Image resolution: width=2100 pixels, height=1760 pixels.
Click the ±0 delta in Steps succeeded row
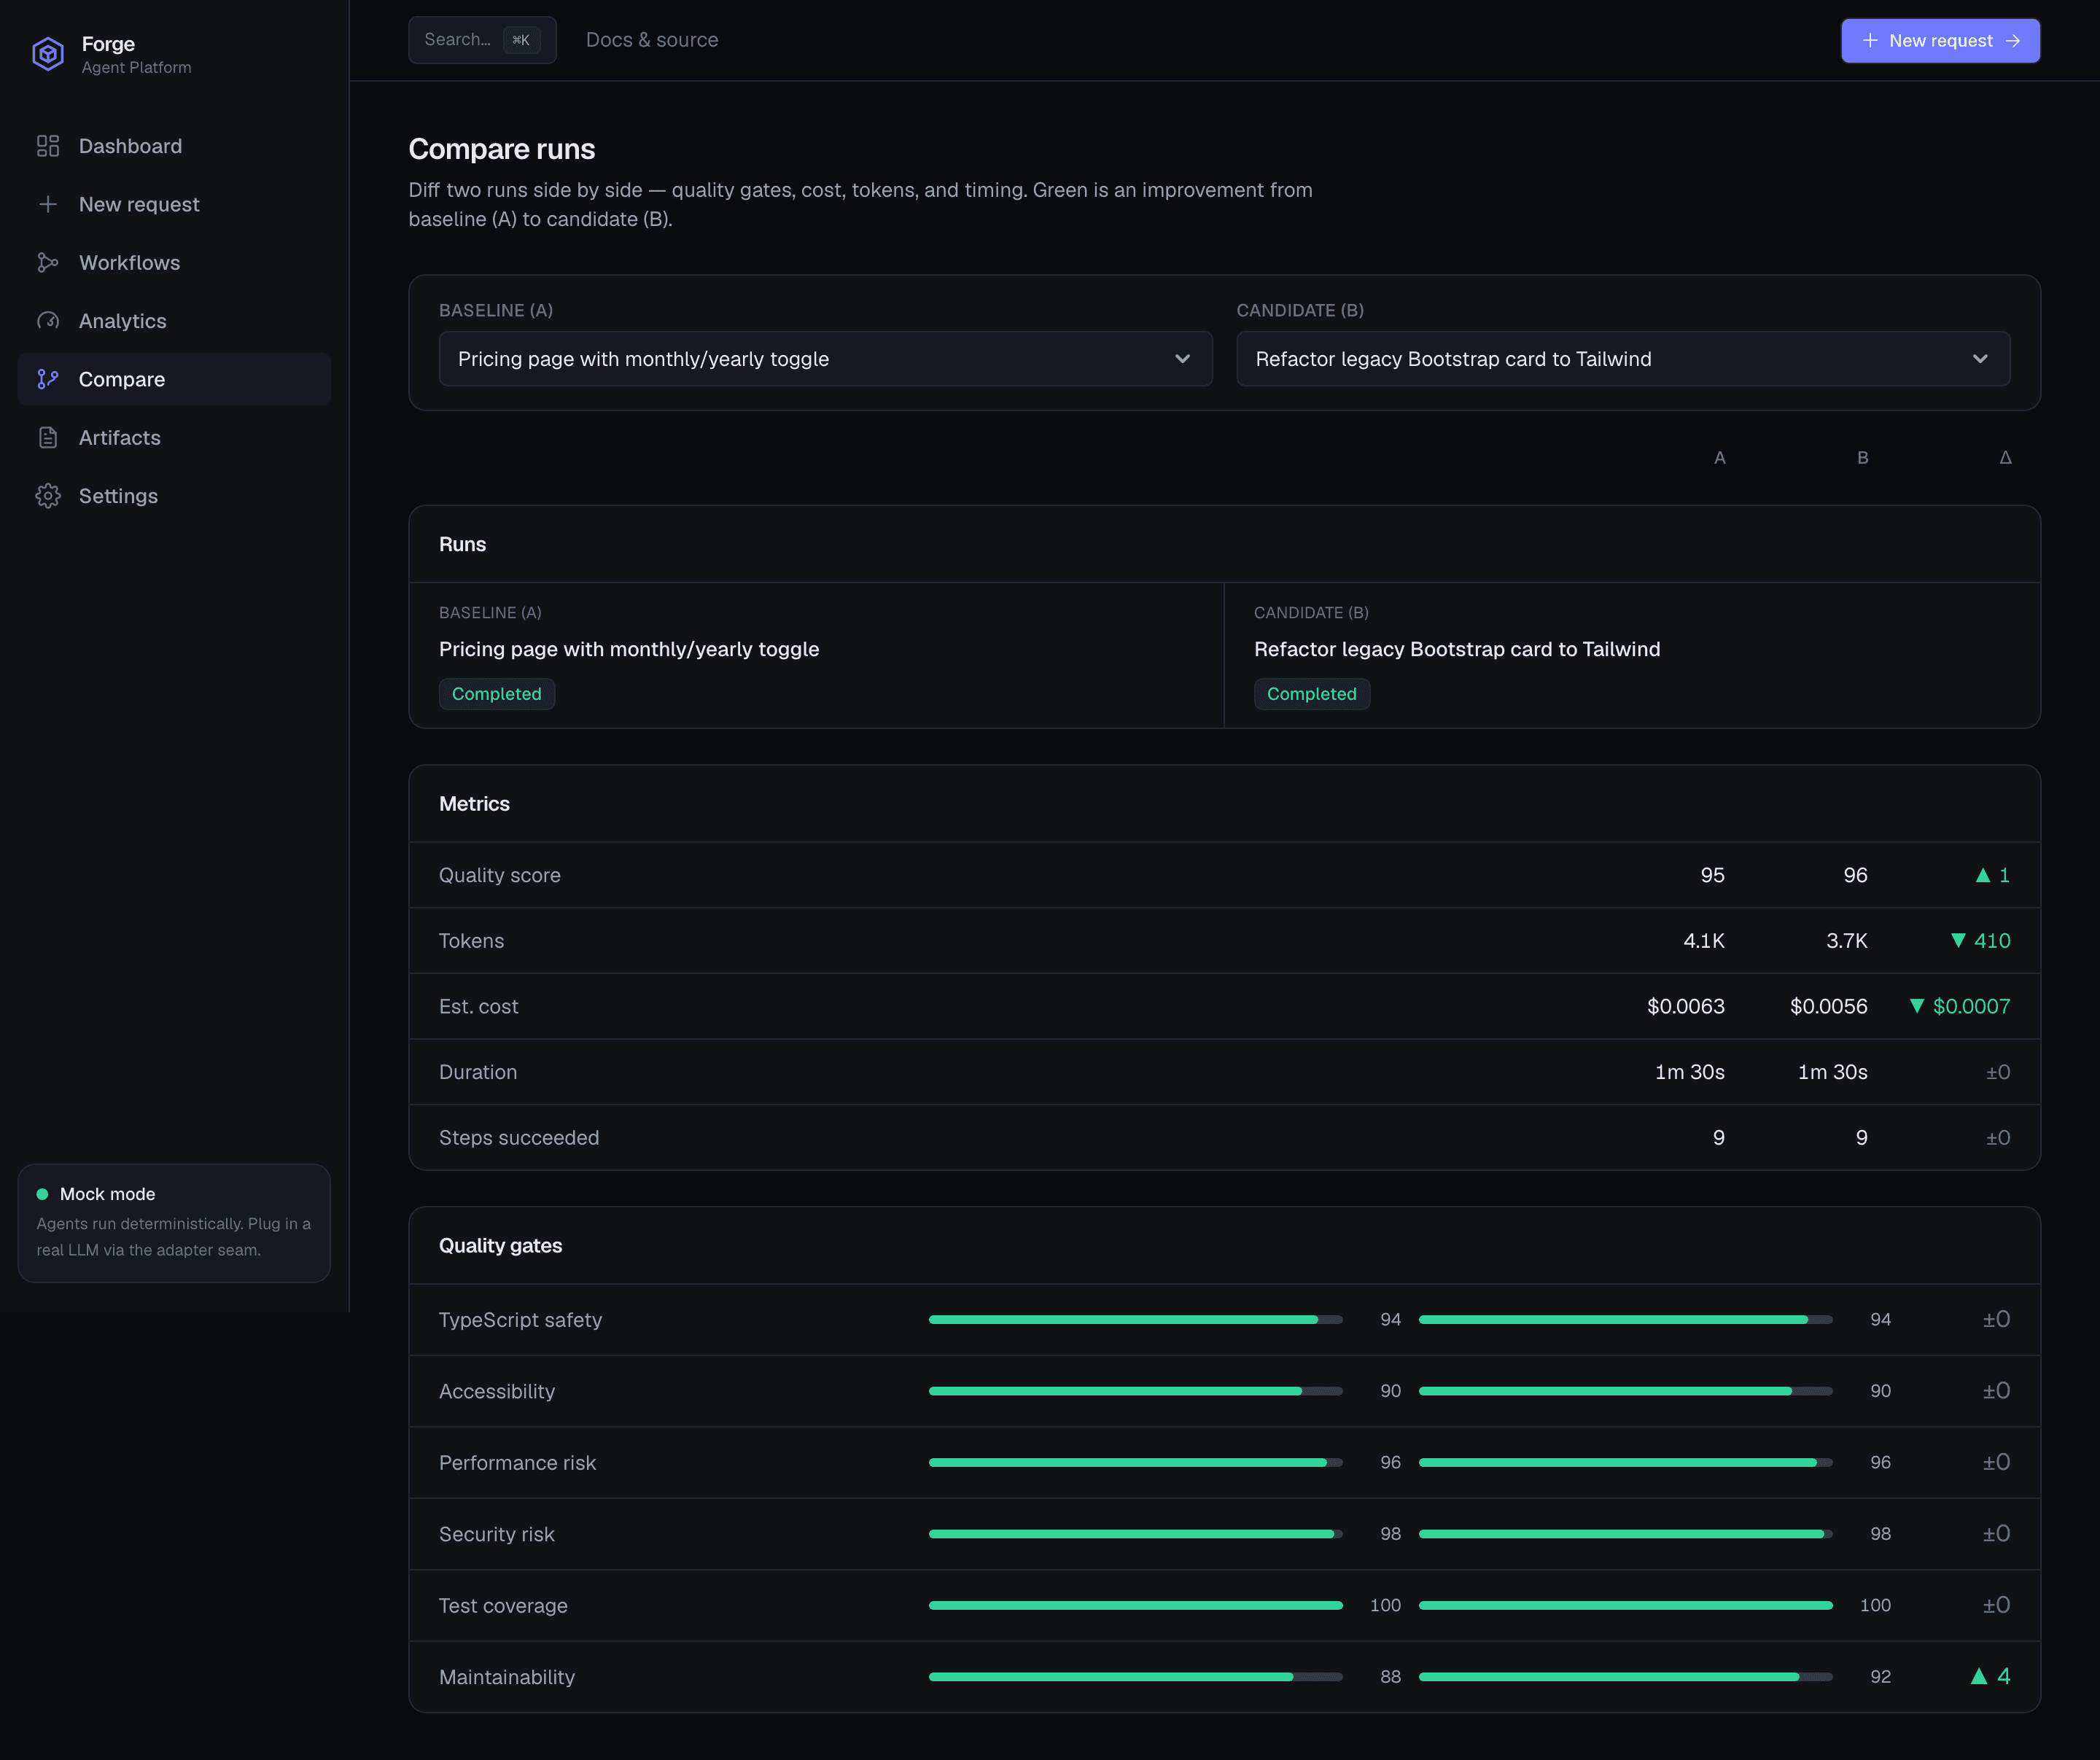(x=1998, y=1138)
